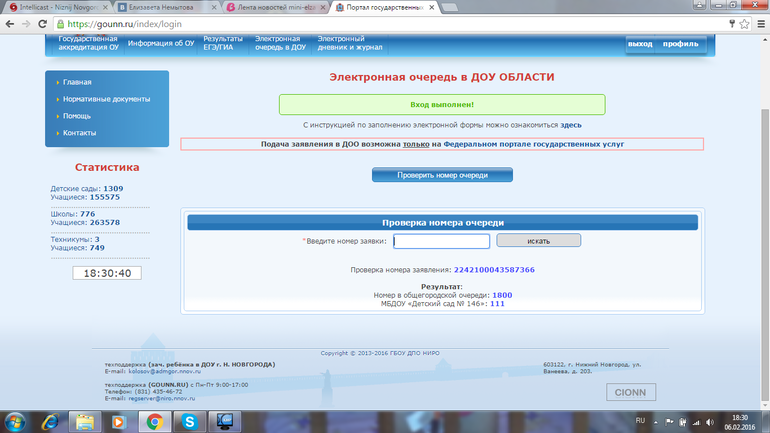Click the искать button
The width and height of the screenshot is (770, 433).
[538, 241]
